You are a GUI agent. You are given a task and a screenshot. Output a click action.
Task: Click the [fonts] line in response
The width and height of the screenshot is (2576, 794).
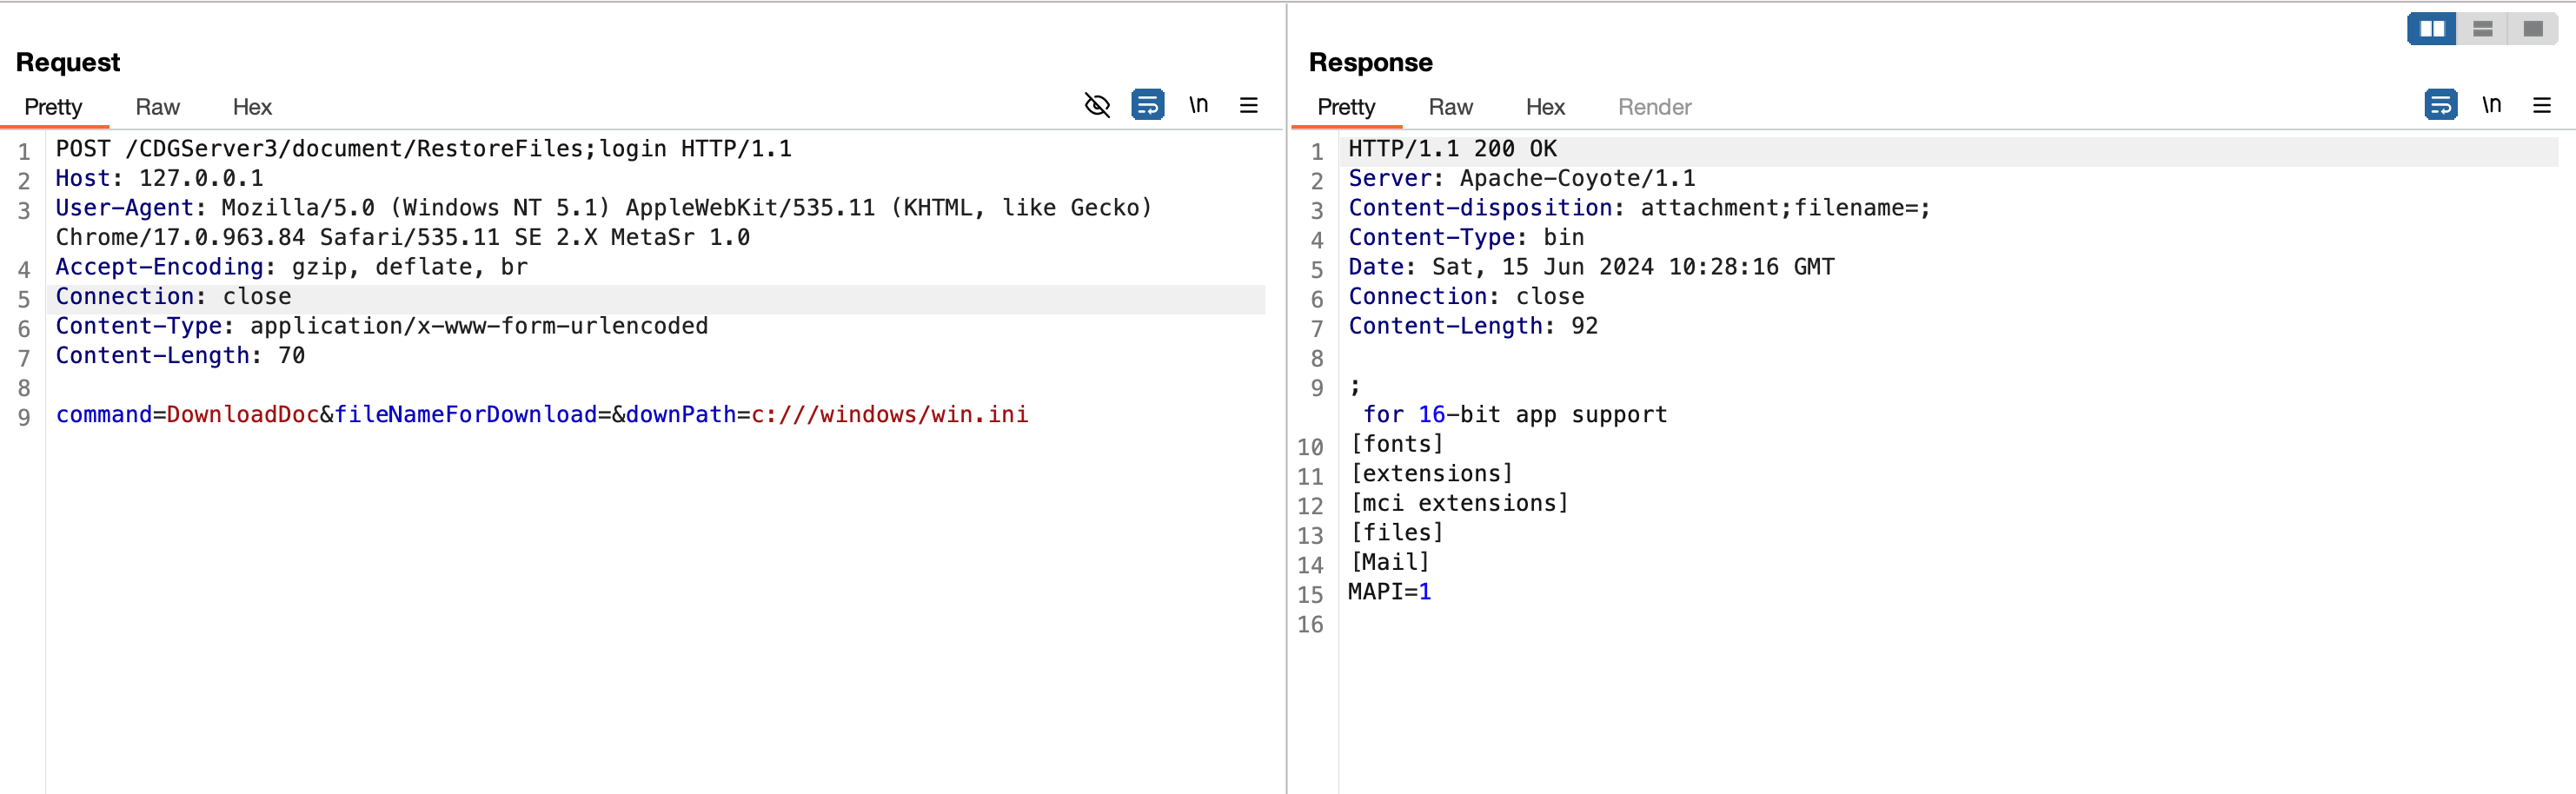(x=1396, y=444)
